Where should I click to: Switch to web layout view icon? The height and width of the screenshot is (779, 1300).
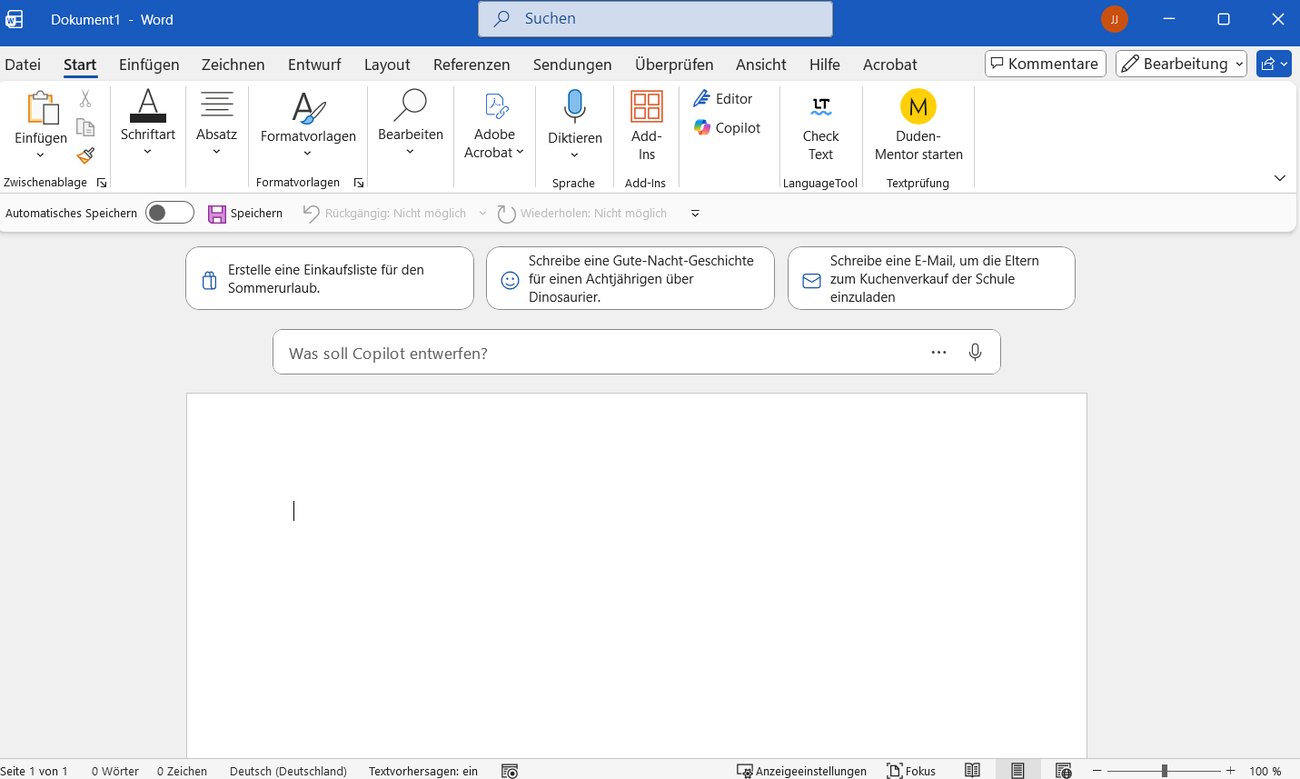click(x=1063, y=770)
